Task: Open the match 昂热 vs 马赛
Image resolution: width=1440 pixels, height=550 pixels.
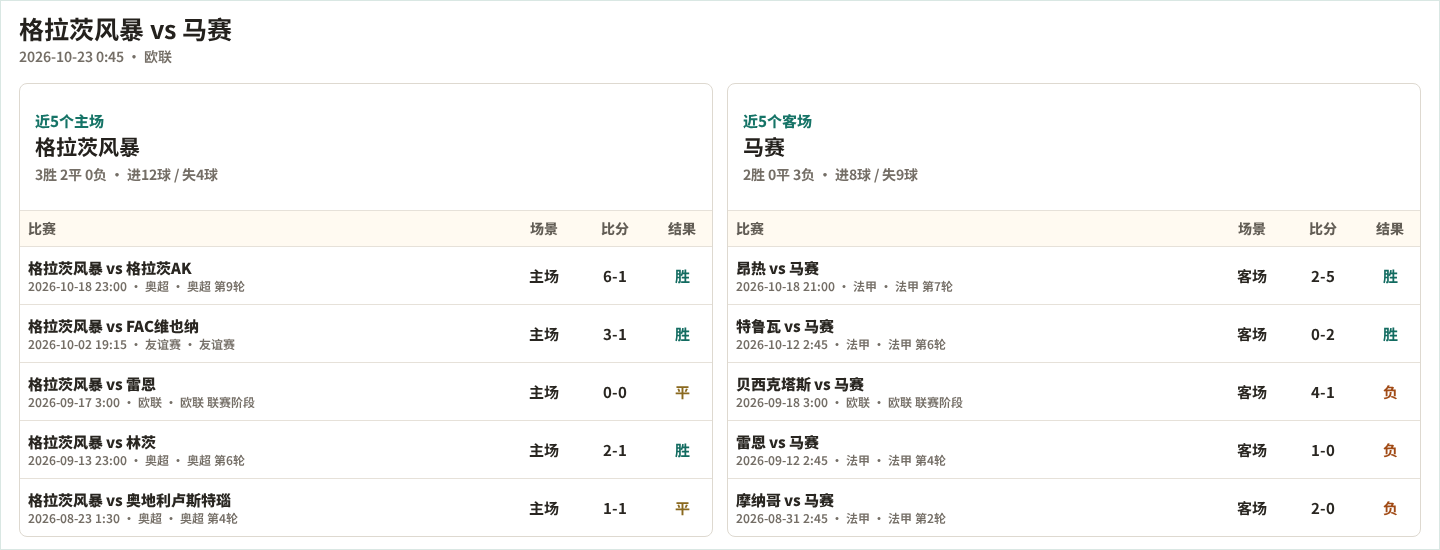Action: tap(778, 268)
